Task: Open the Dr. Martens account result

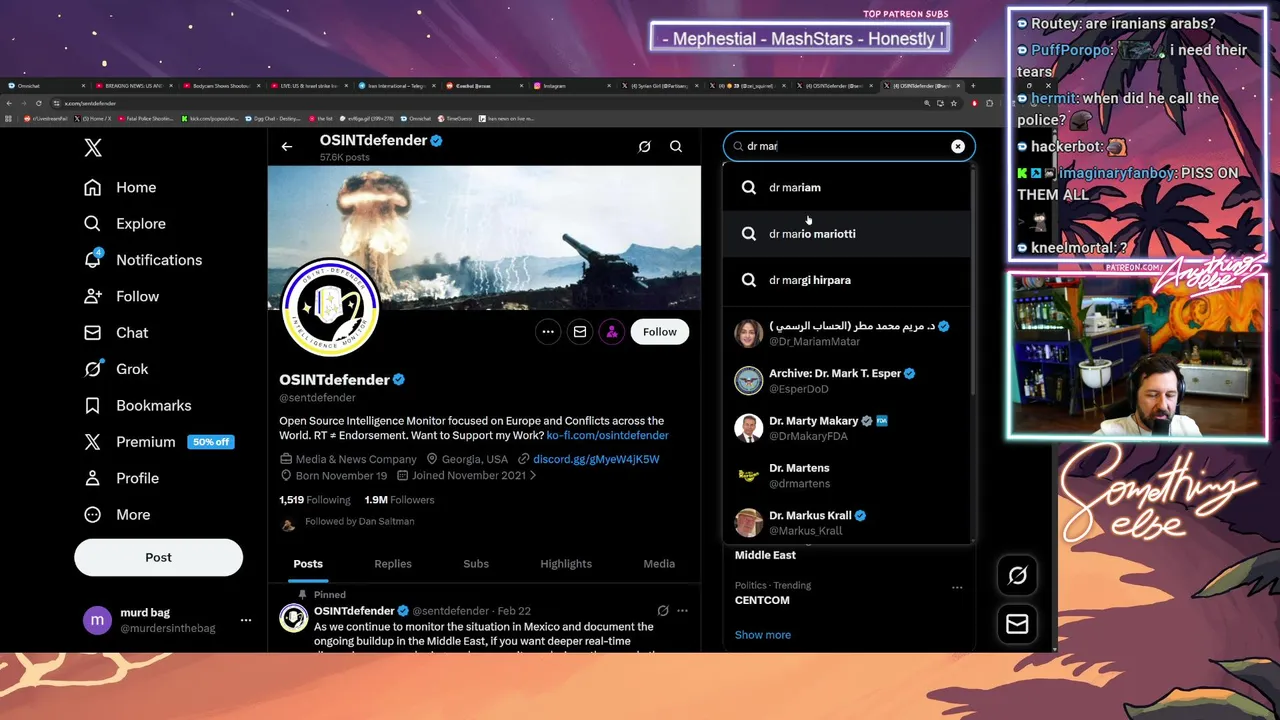Action: [846, 475]
